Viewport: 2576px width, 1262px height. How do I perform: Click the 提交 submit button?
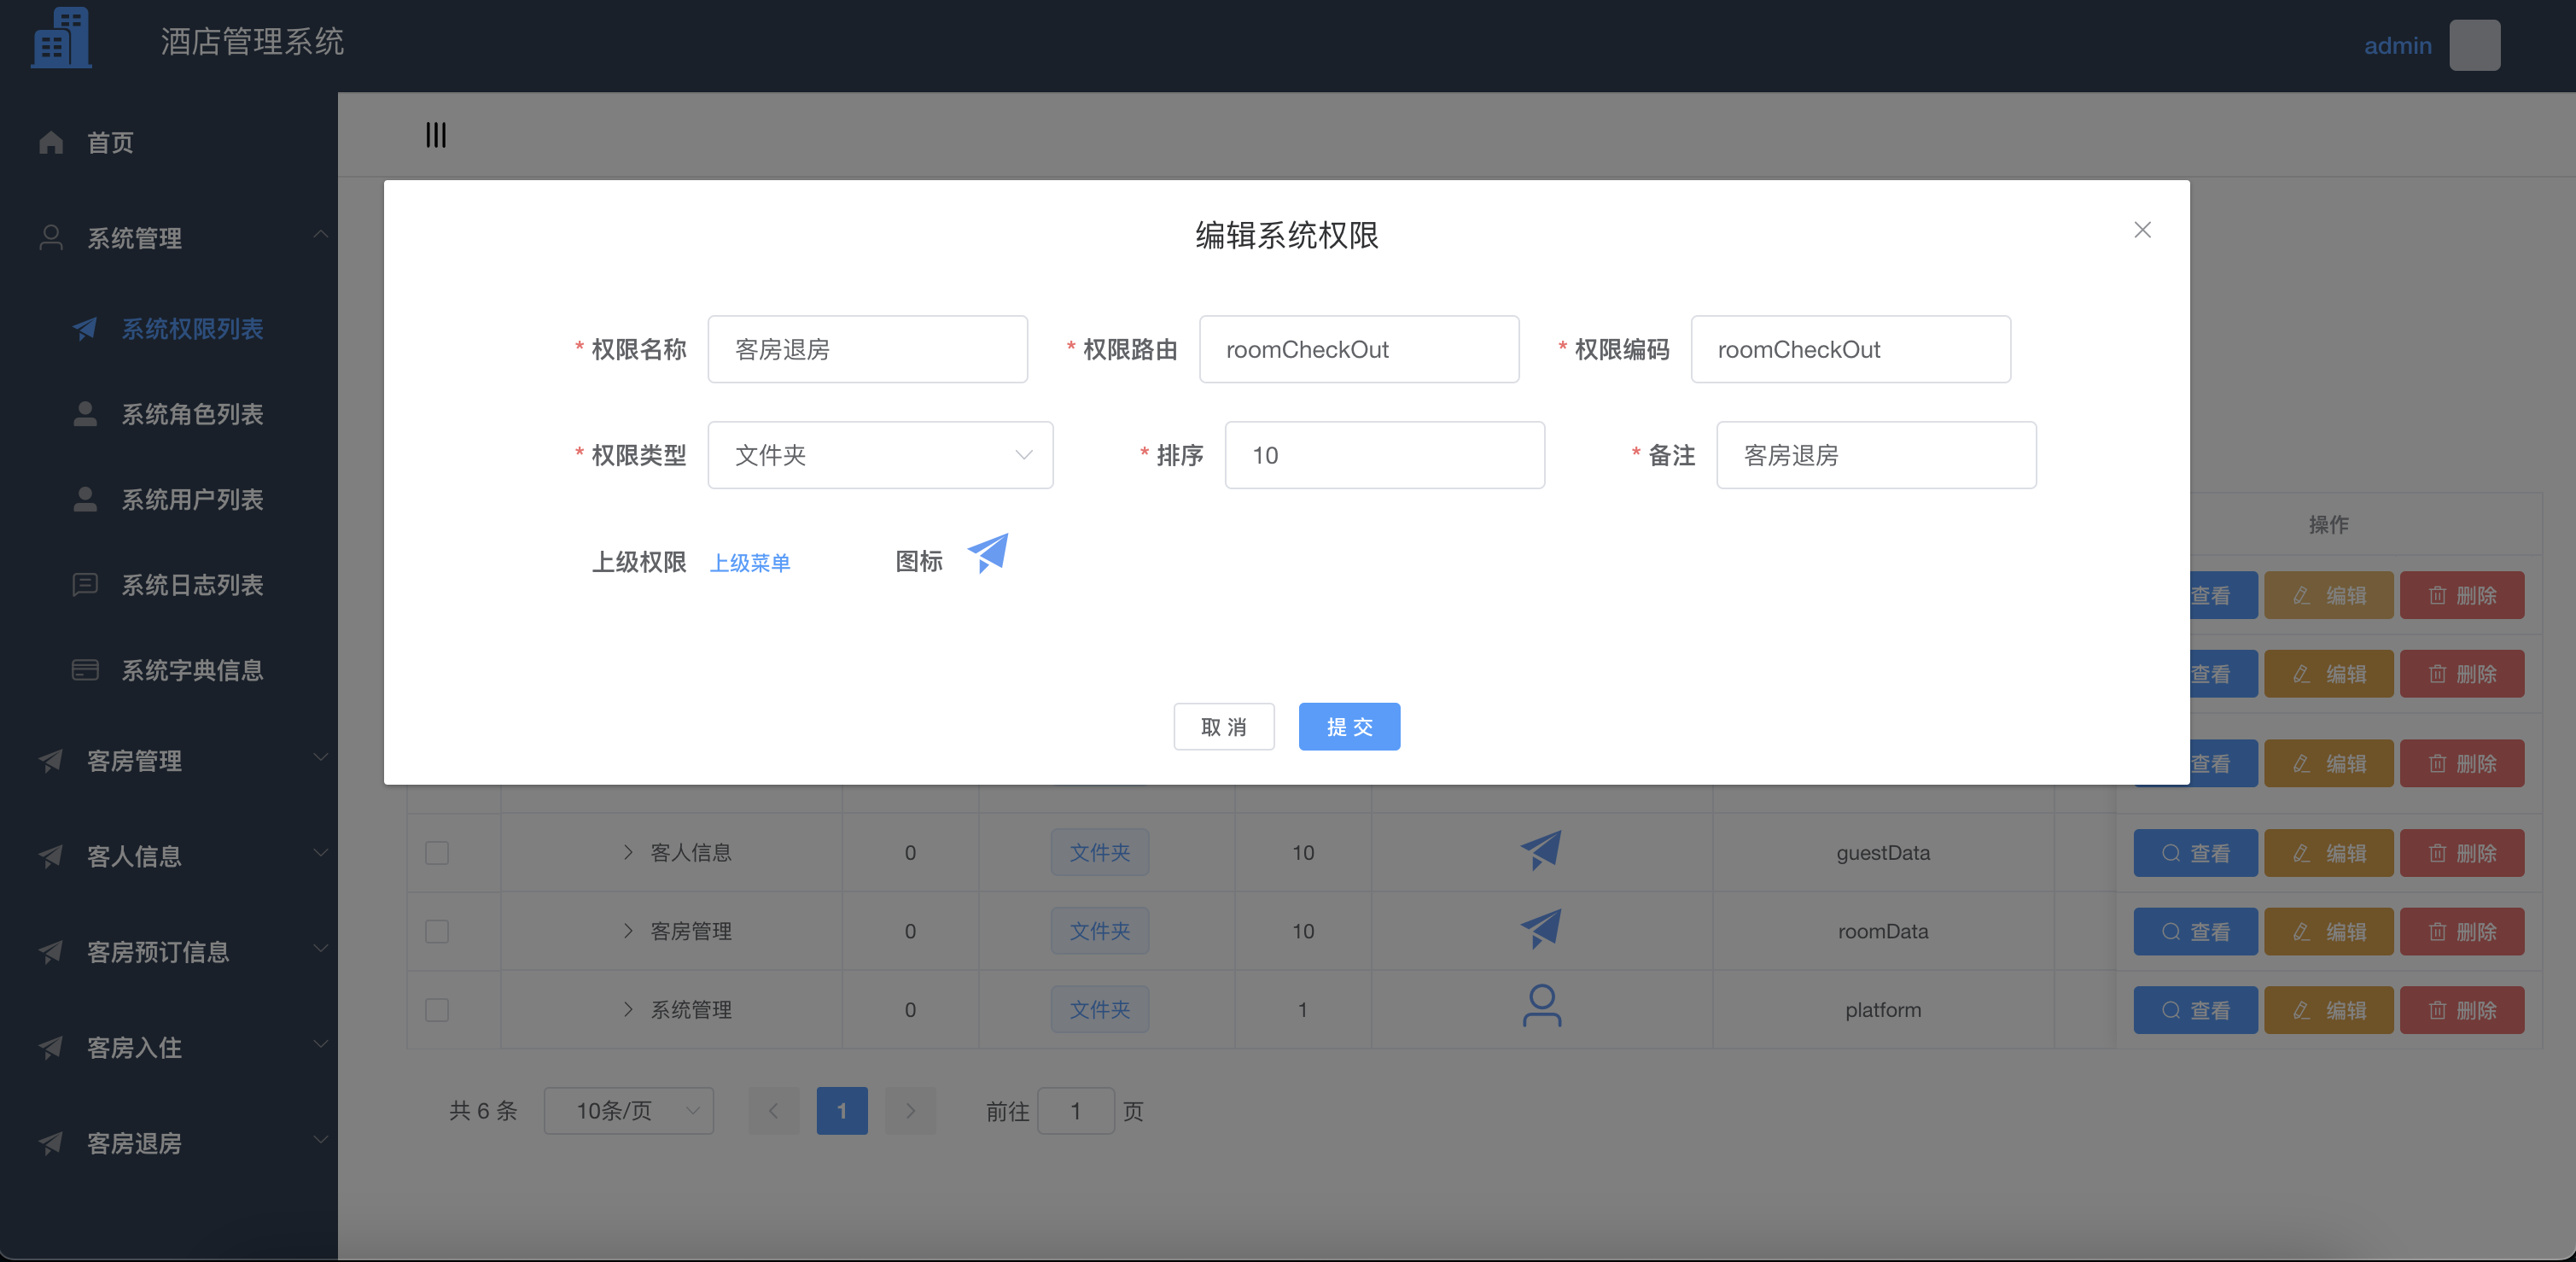(1348, 727)
